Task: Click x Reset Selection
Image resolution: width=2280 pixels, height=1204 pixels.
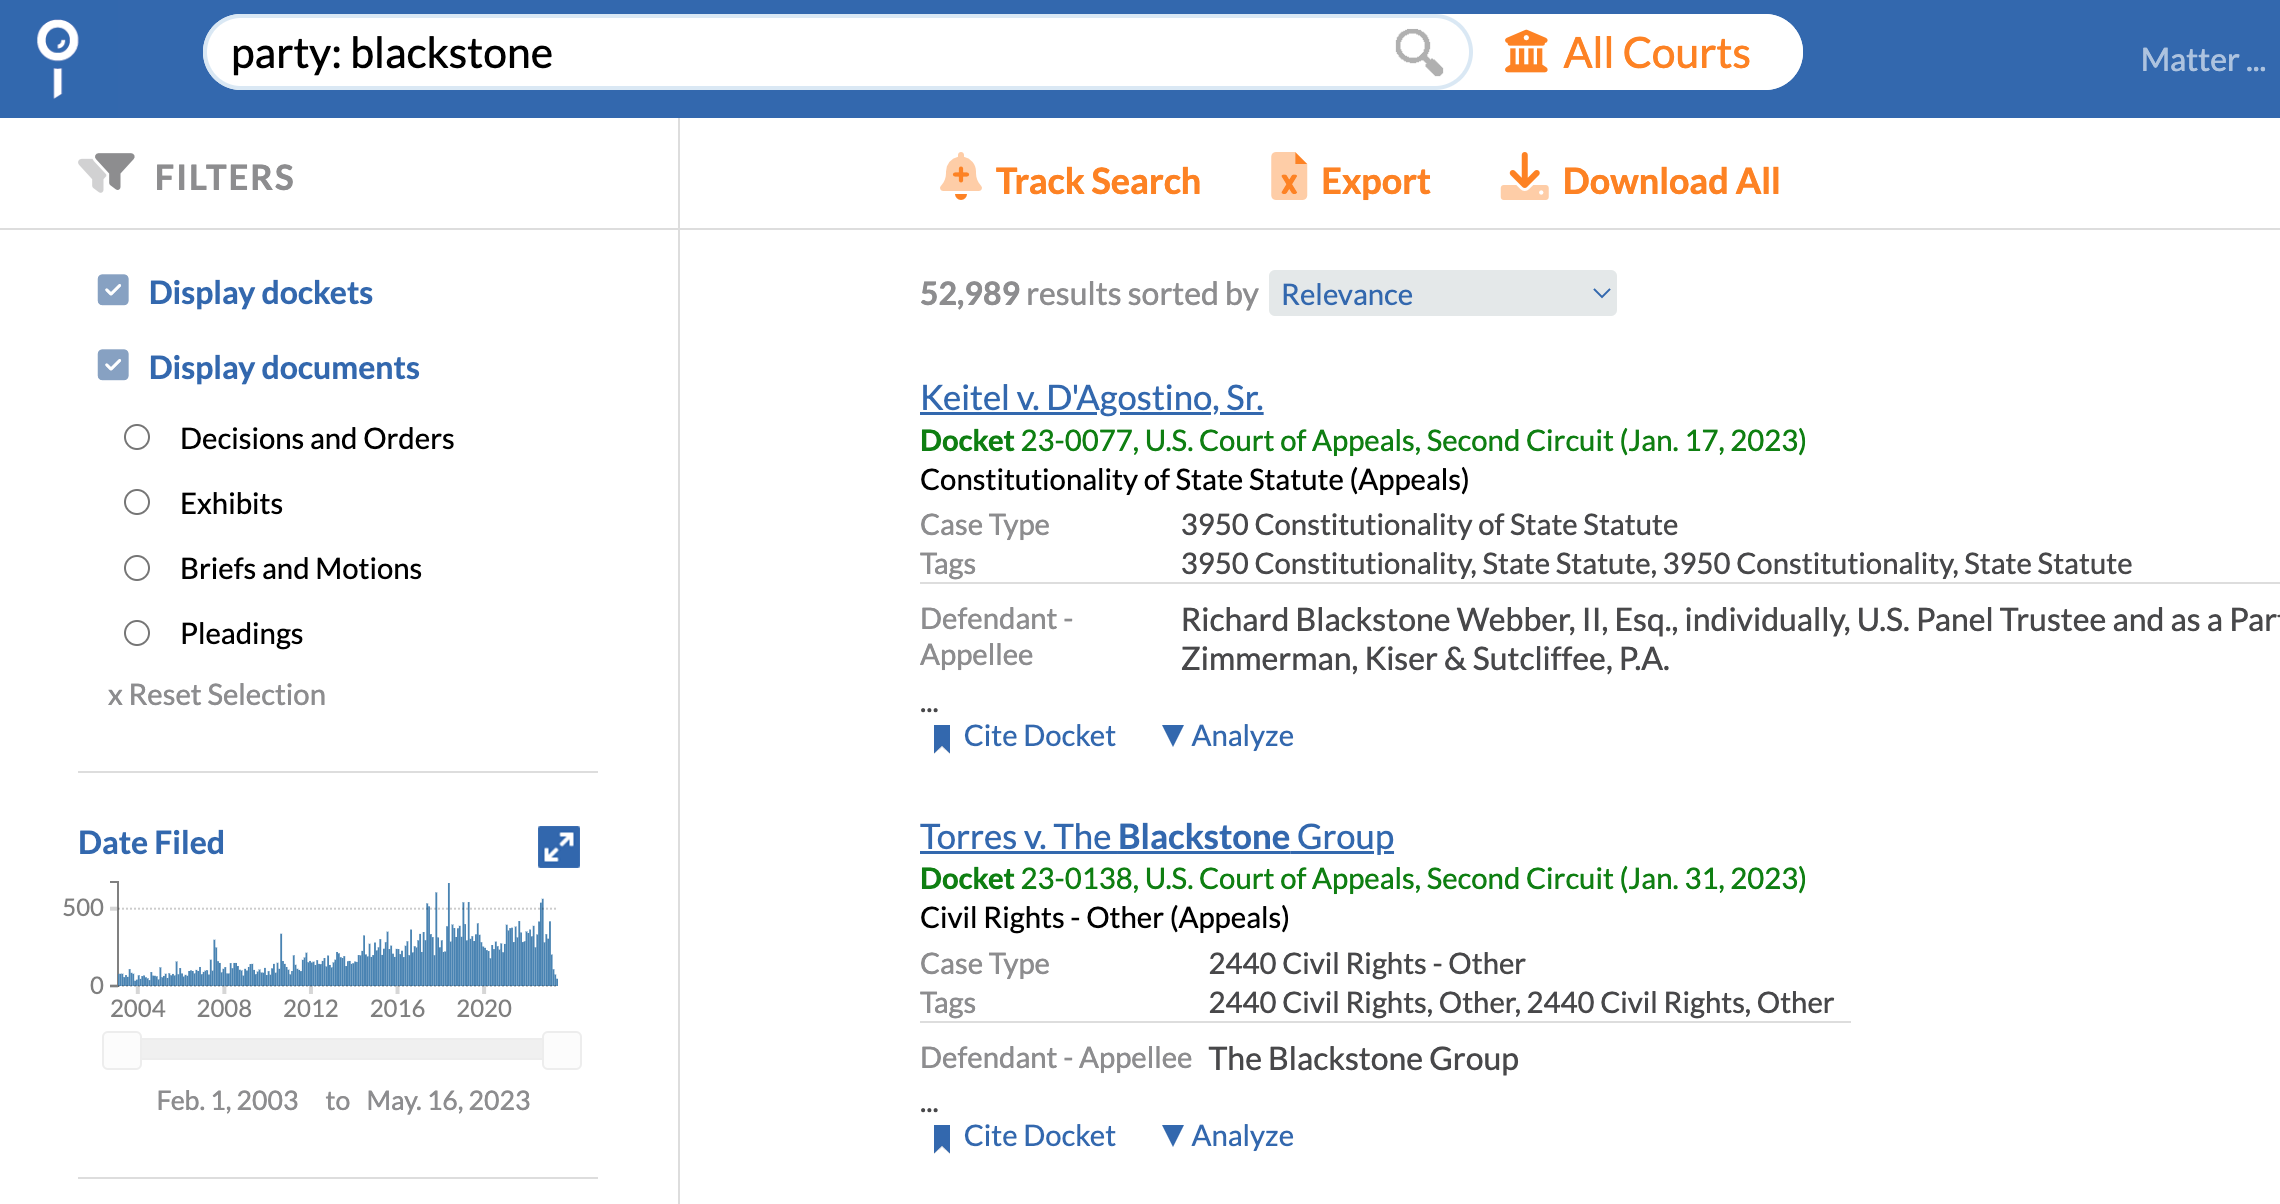Action: click(217, 695)
